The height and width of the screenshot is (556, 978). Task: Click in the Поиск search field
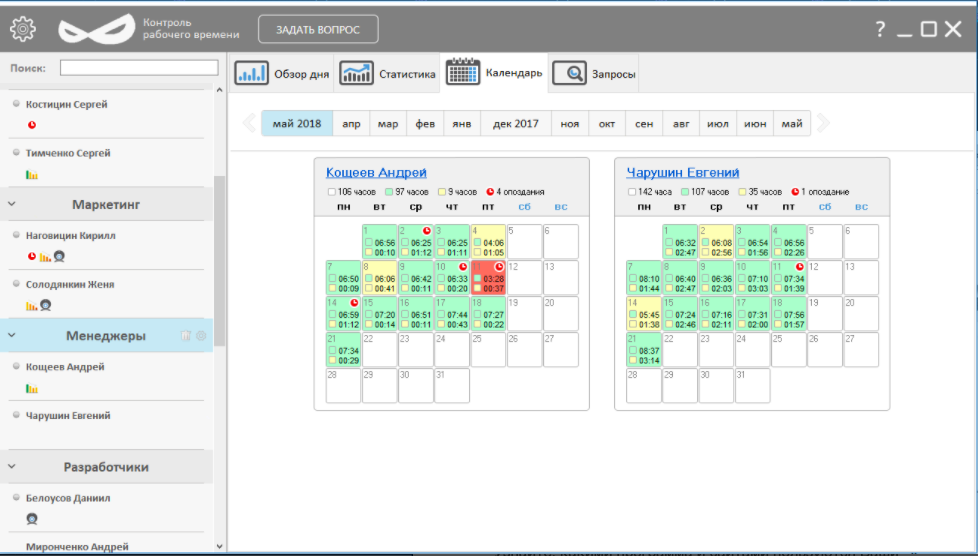tap(139, 68)
